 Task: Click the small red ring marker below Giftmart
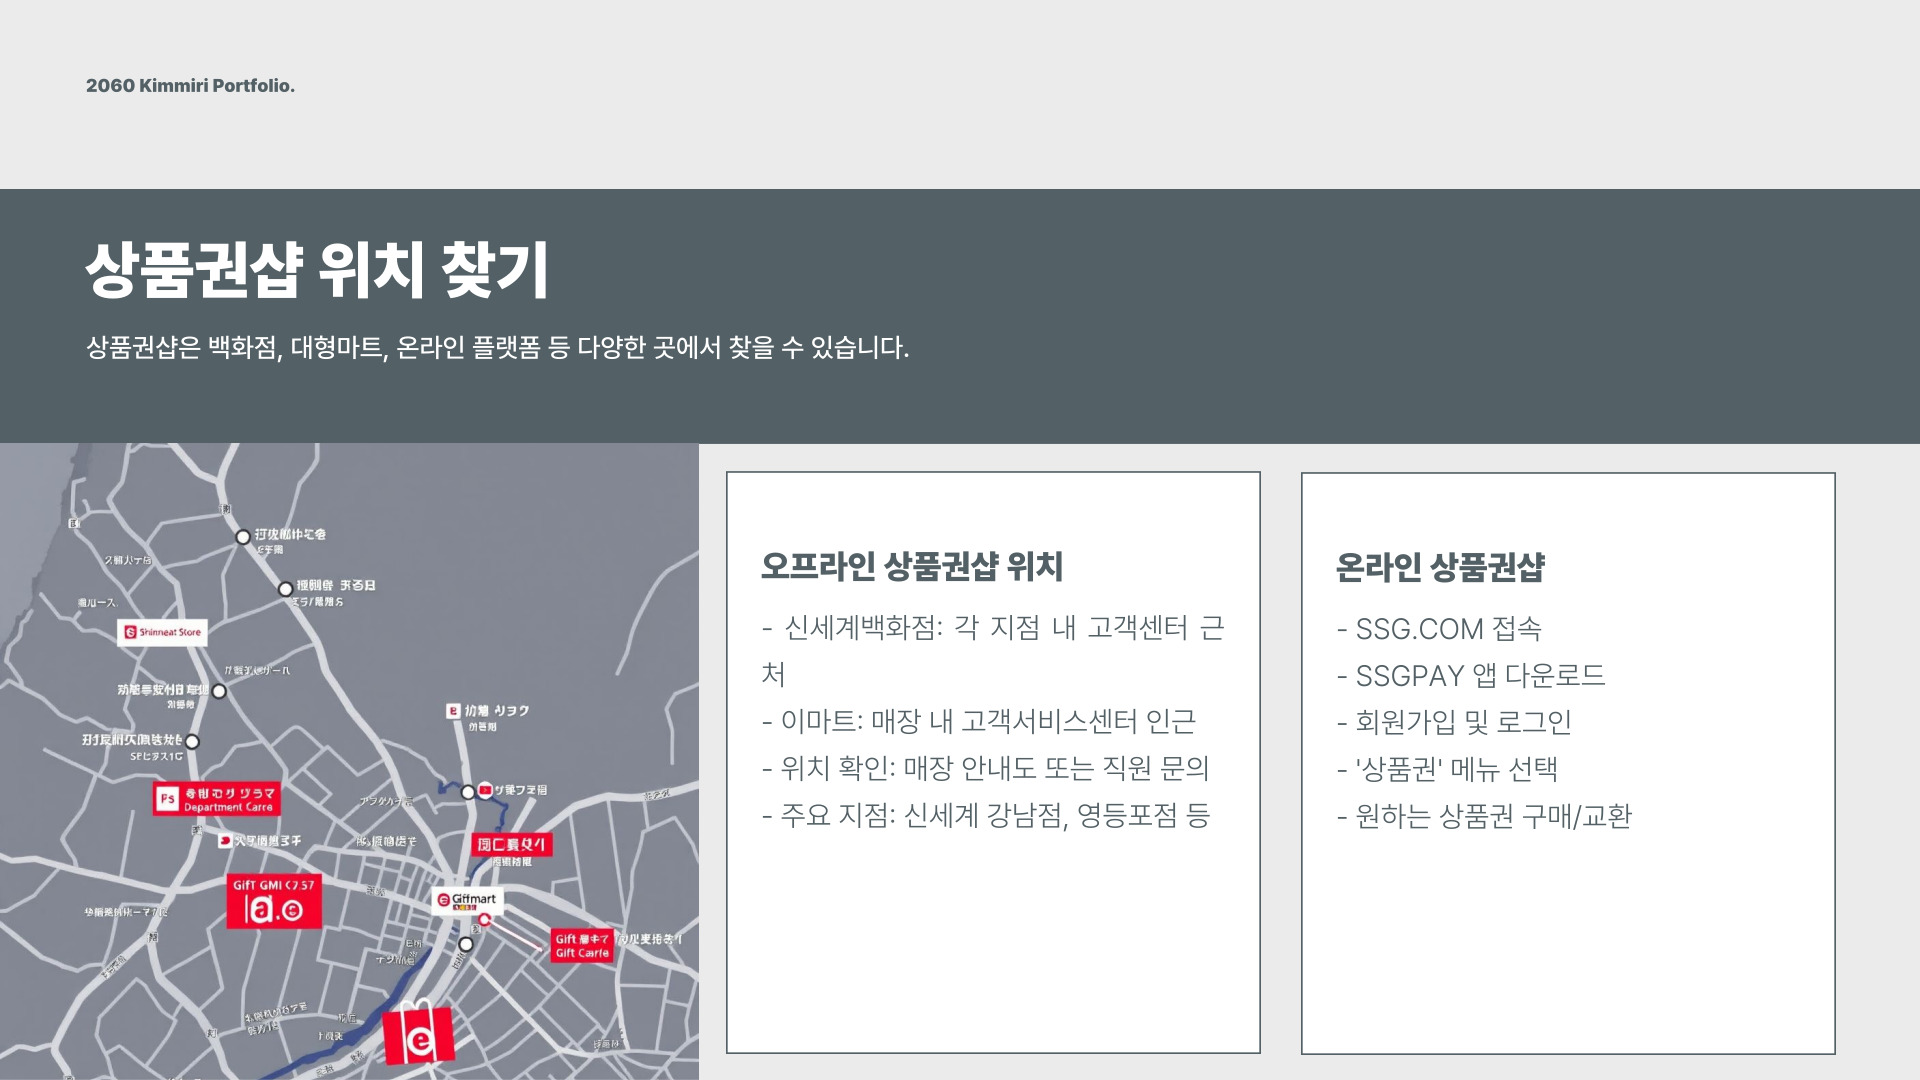(x=485, y=920)
